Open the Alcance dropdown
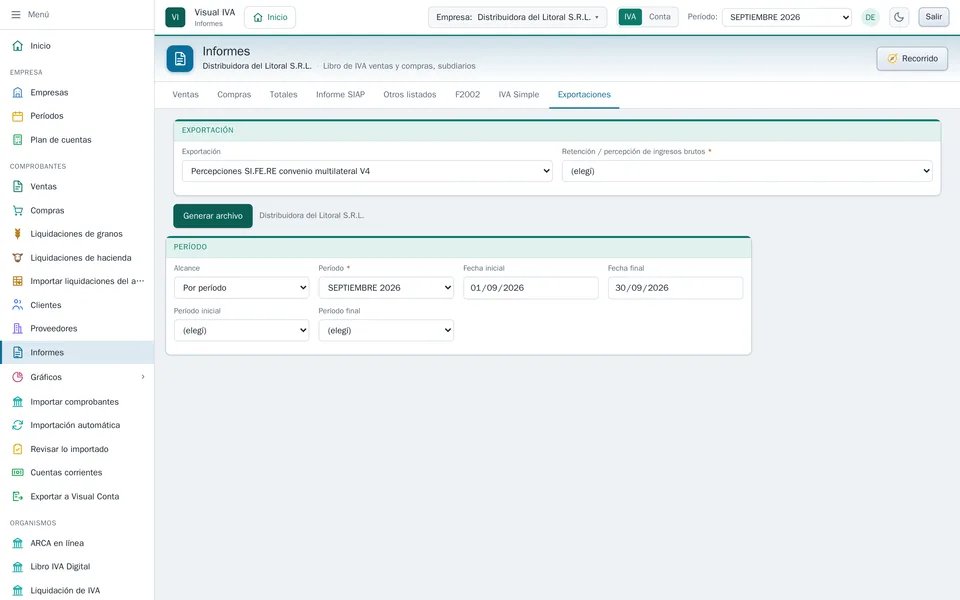960x600 pixels. (x=241, y=288)
